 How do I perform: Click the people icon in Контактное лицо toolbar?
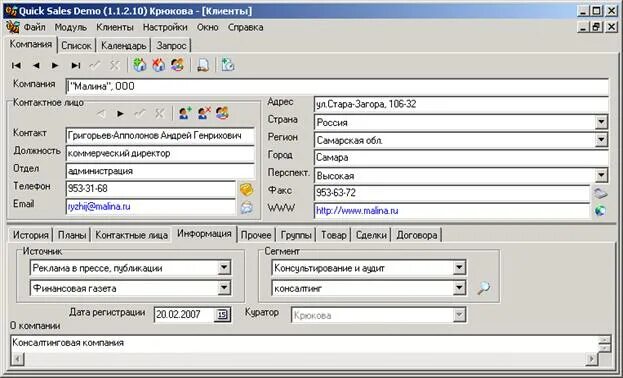point(222,113)
